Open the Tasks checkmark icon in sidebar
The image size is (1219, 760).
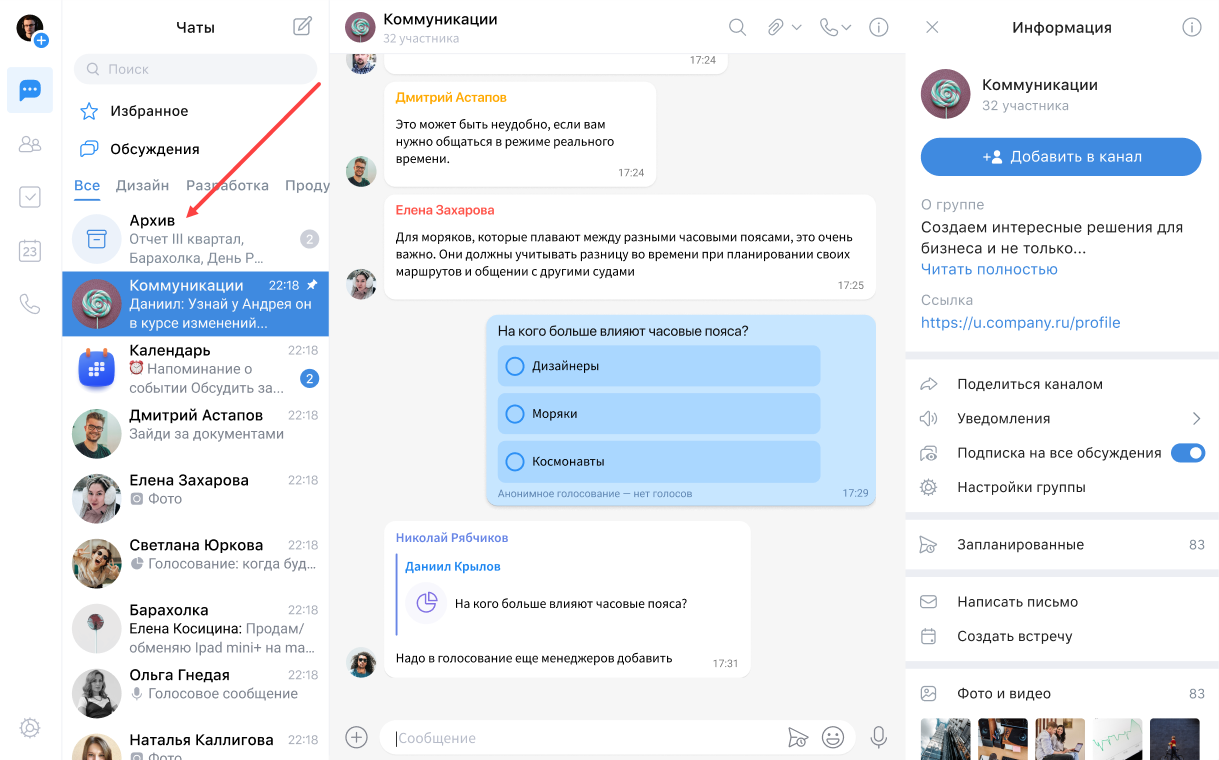coord(30,197)
